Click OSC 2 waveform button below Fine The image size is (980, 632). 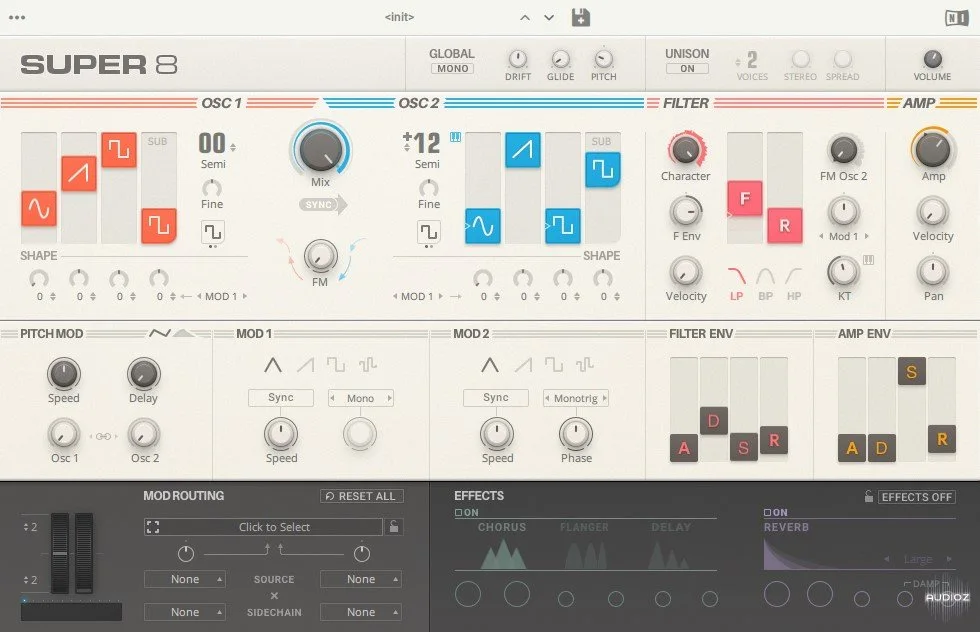pos(429,233)
